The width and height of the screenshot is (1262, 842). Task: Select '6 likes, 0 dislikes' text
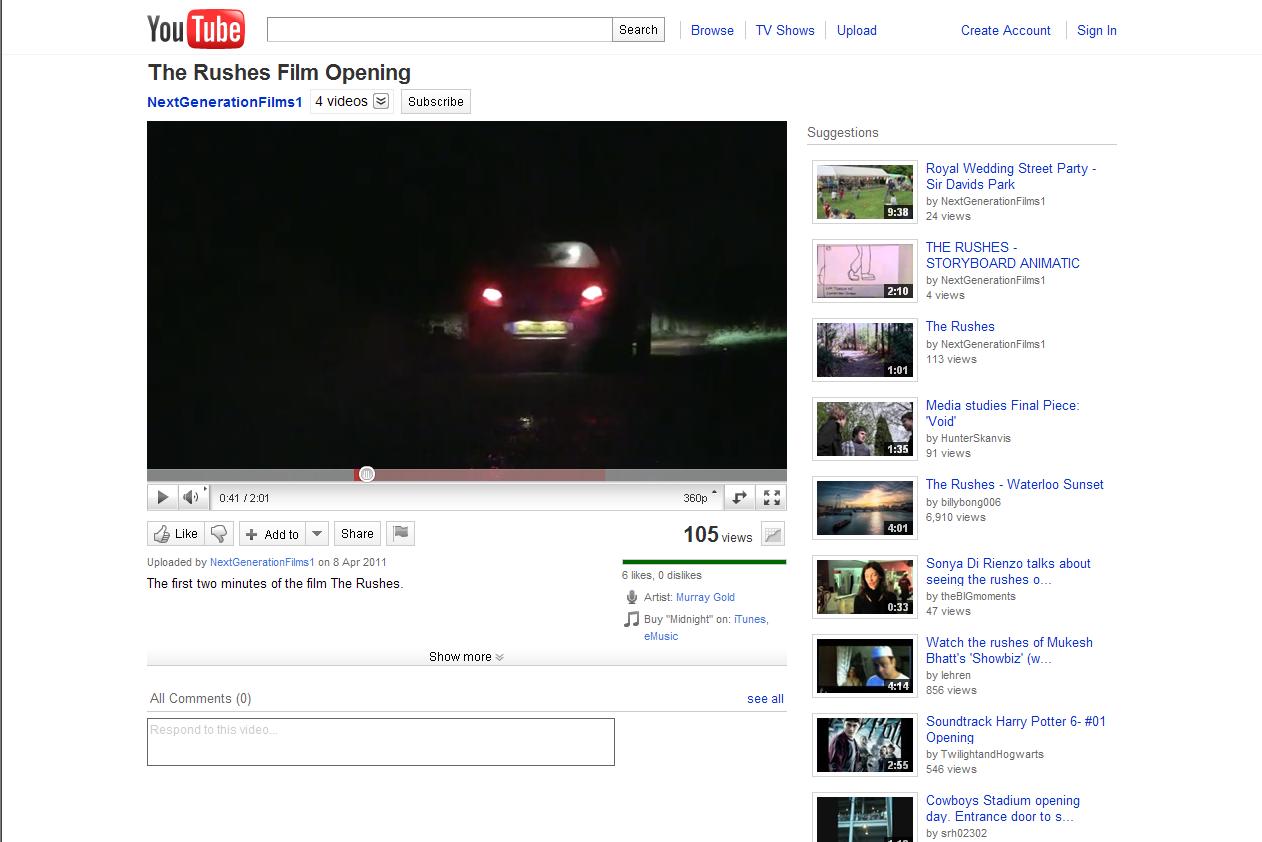click(x=662, y=575)
